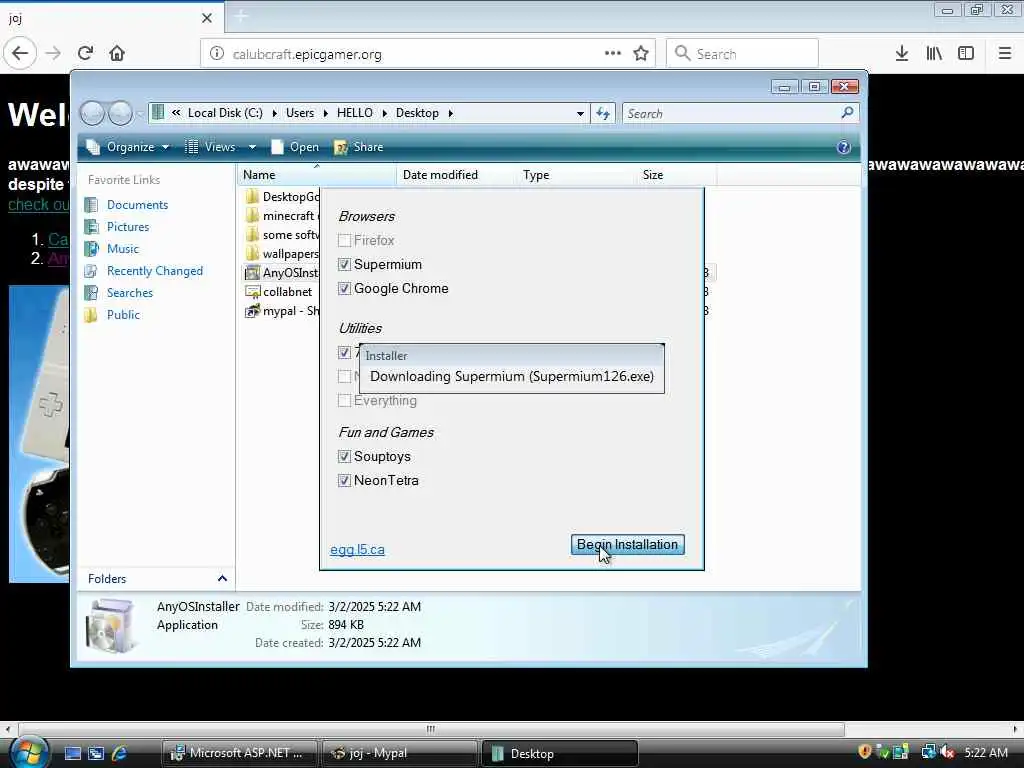Select the collabnet file
This screenshot has height=768, width=1024.
point(280,292)
